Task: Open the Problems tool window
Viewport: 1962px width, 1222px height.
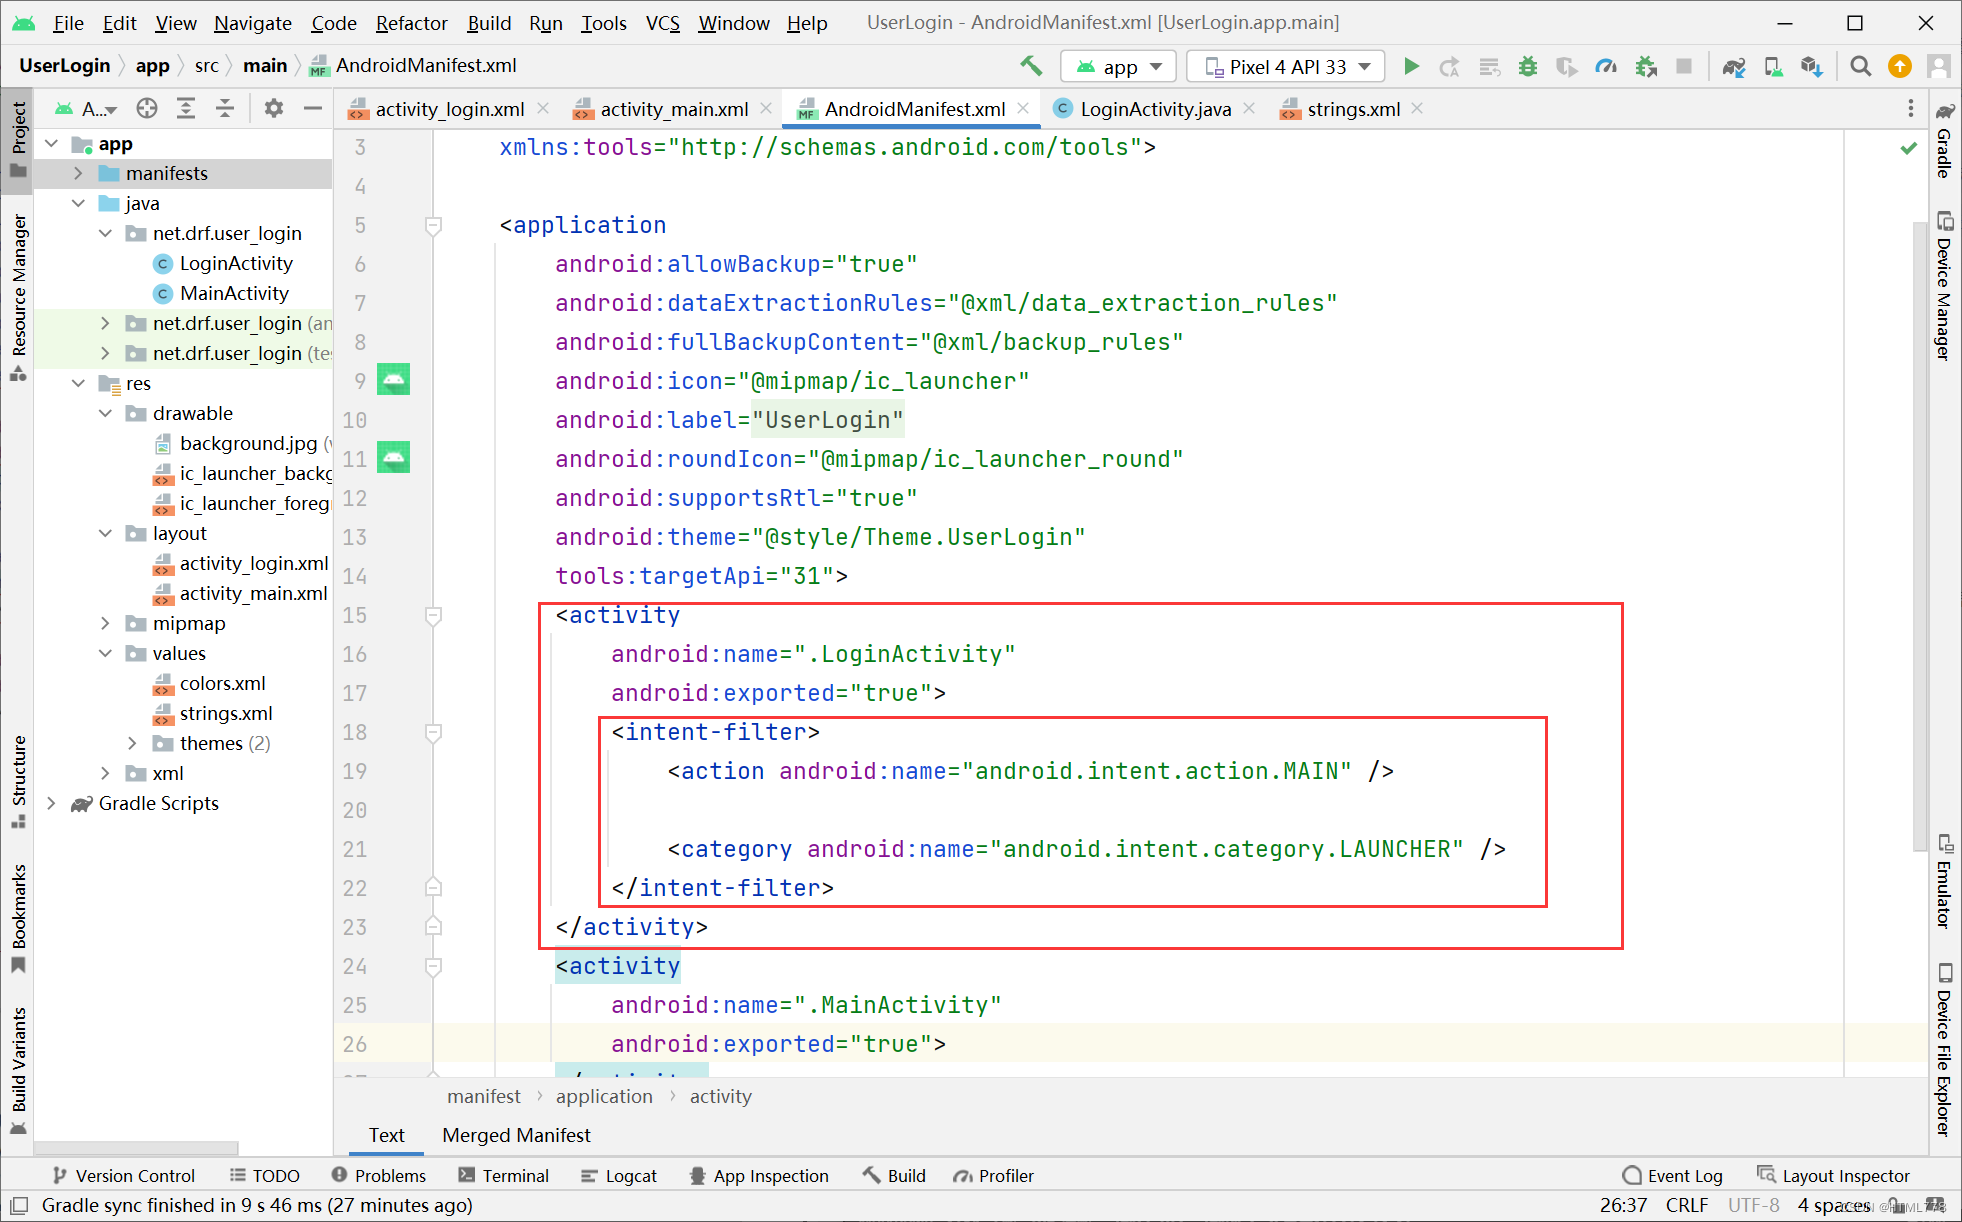Action: [379, 1175]
